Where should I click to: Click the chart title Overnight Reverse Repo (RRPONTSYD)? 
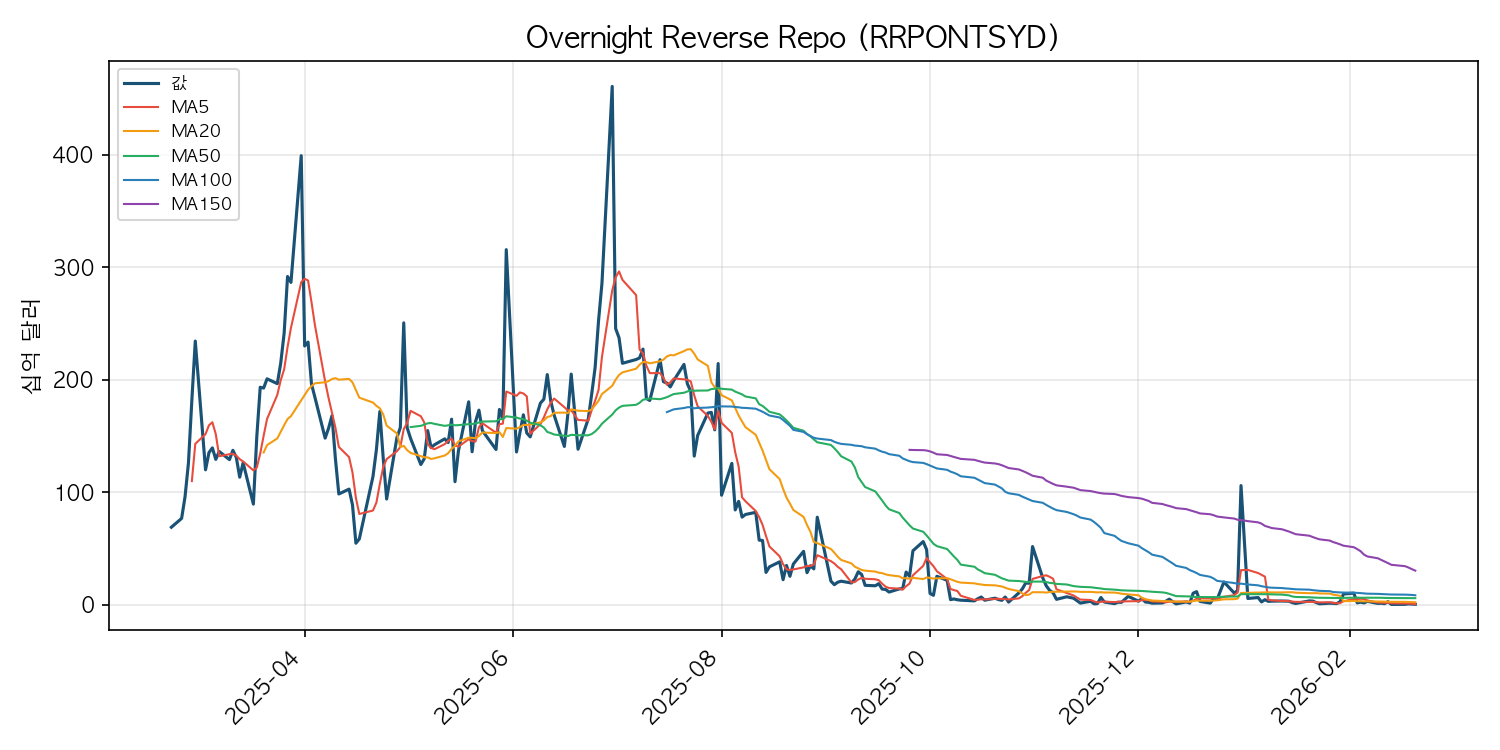tap(792, 37)
